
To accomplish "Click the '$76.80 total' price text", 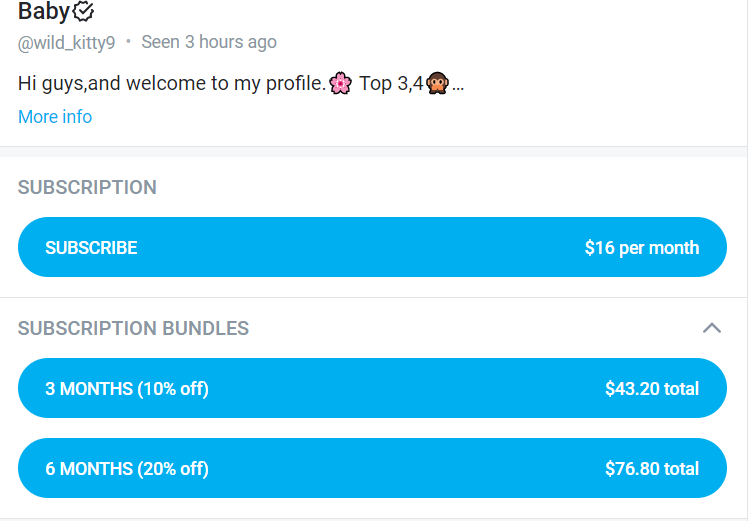I will click(x=651, y=468).
